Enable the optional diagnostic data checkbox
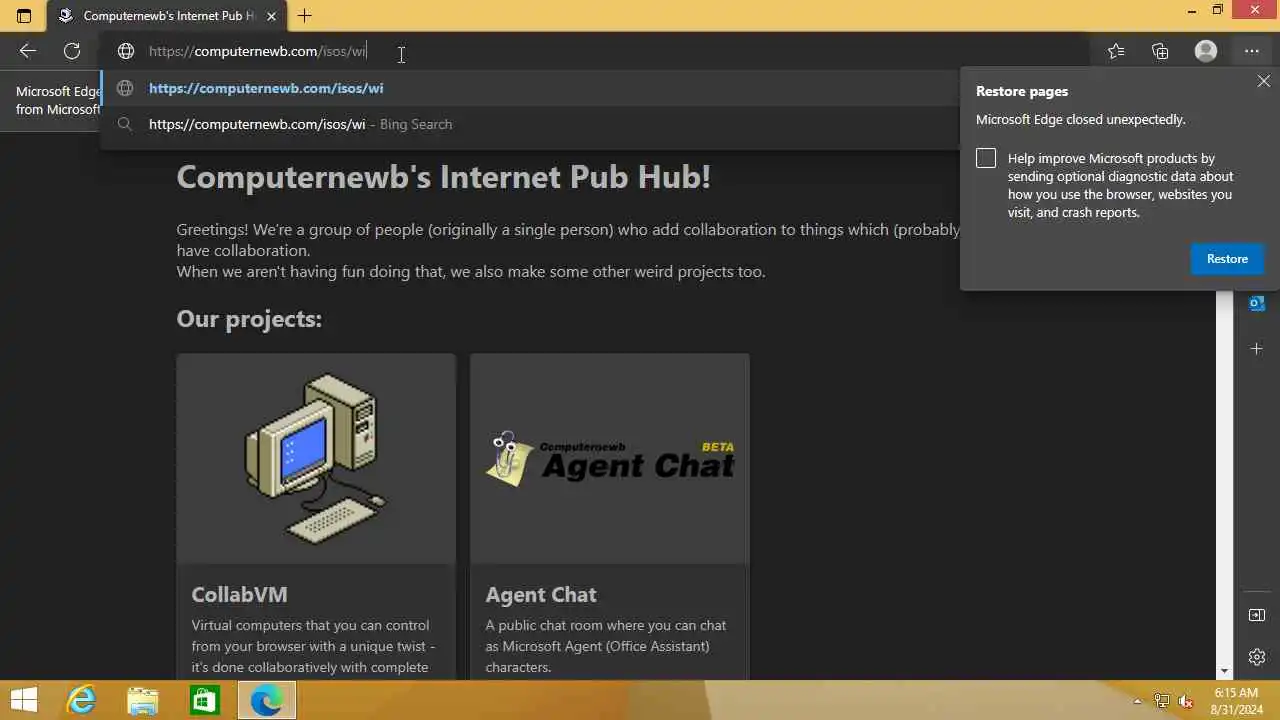 tap(986, 158)
